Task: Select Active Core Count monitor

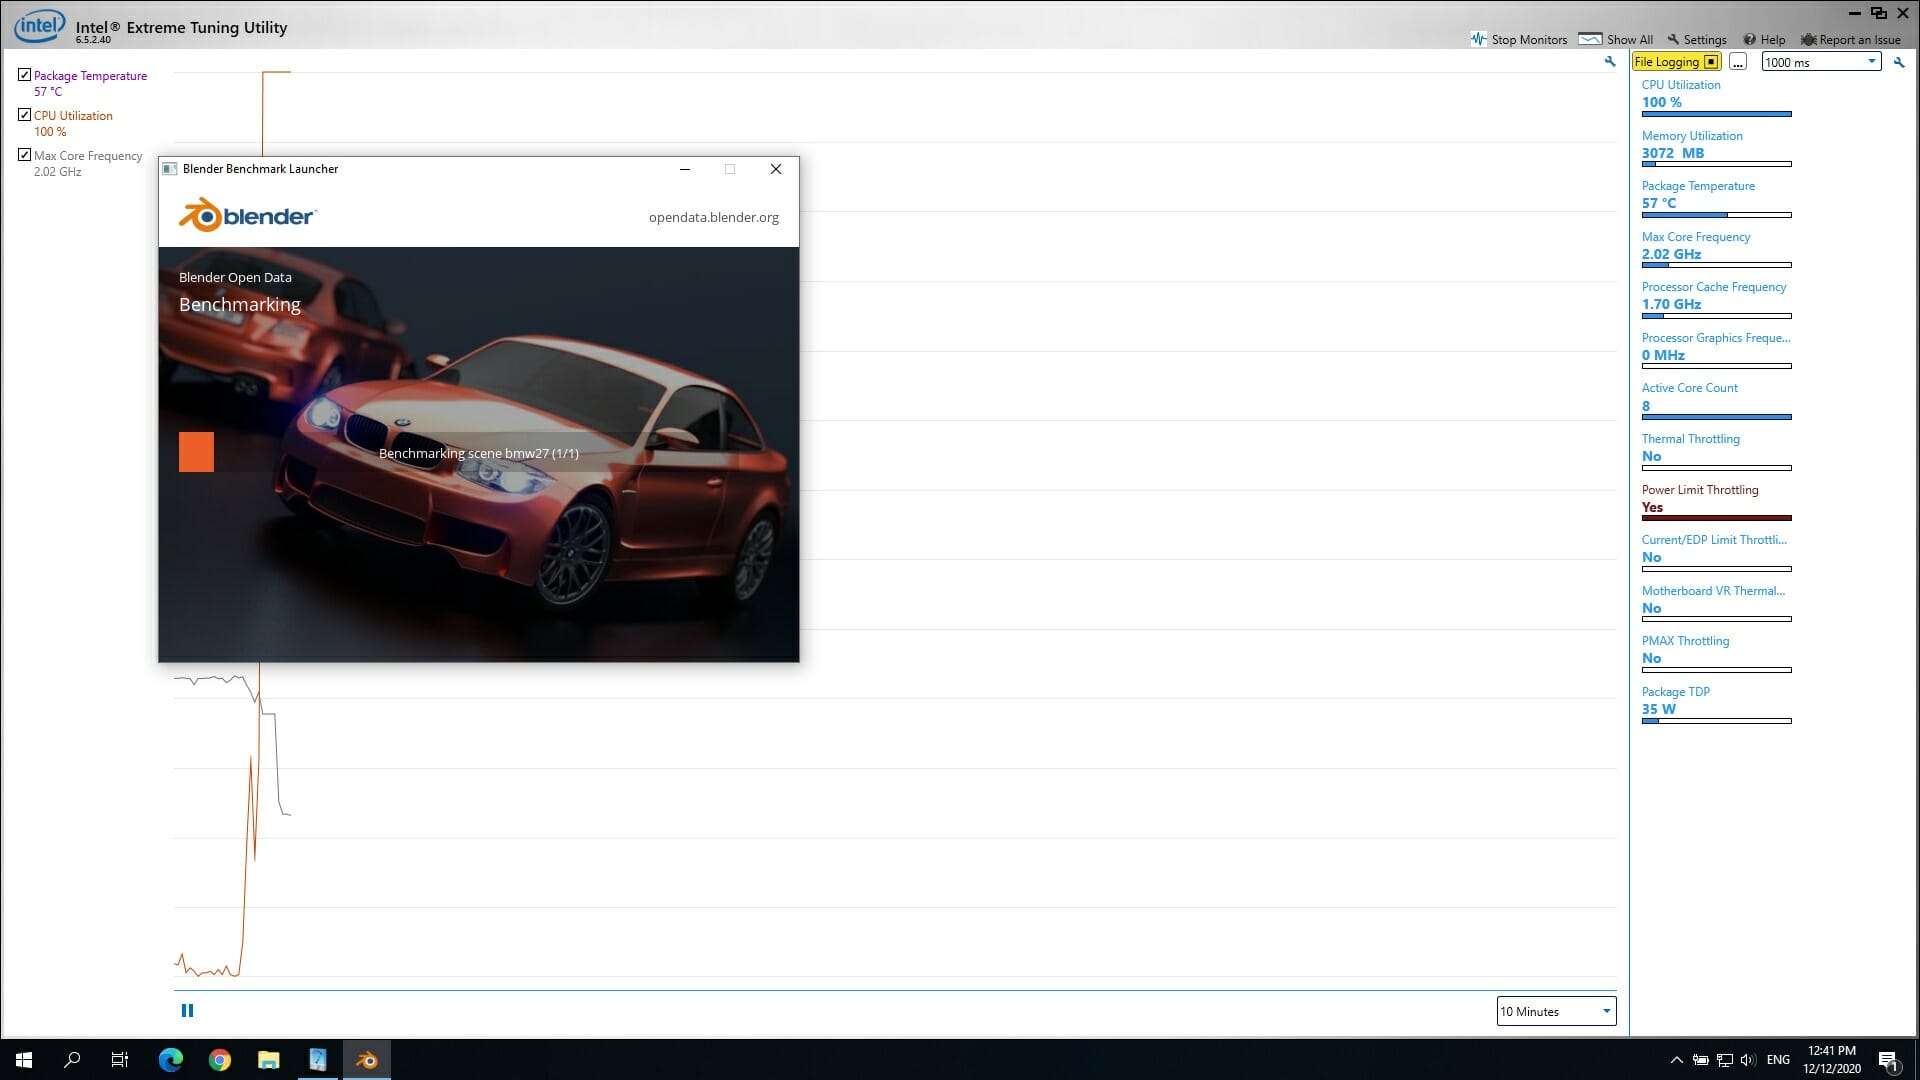Action: 1716,402
